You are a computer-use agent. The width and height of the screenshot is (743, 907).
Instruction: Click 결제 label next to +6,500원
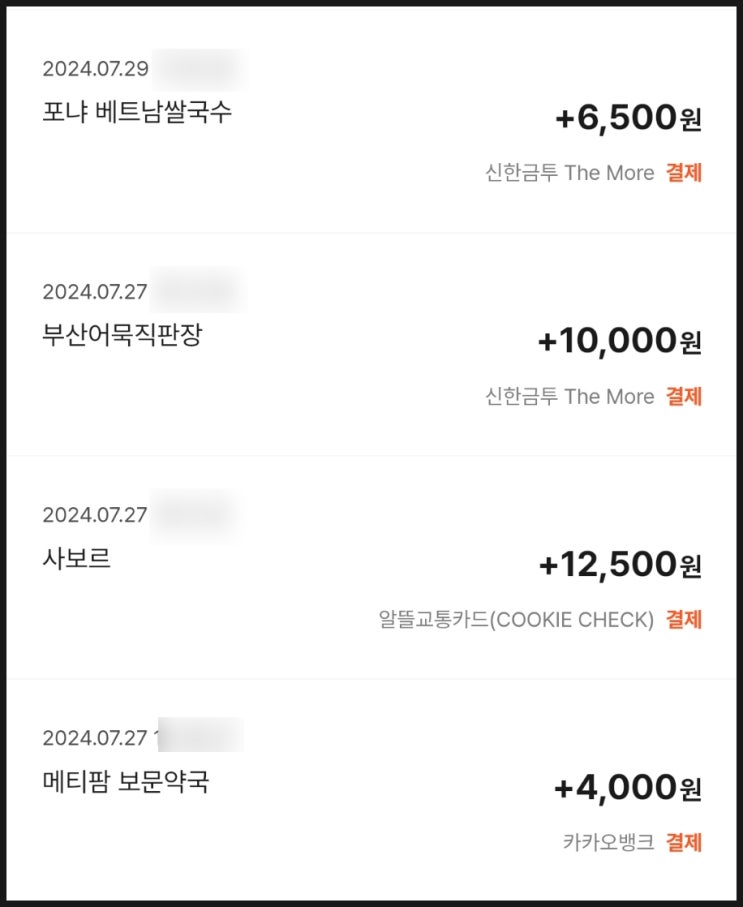coord(684,173)
